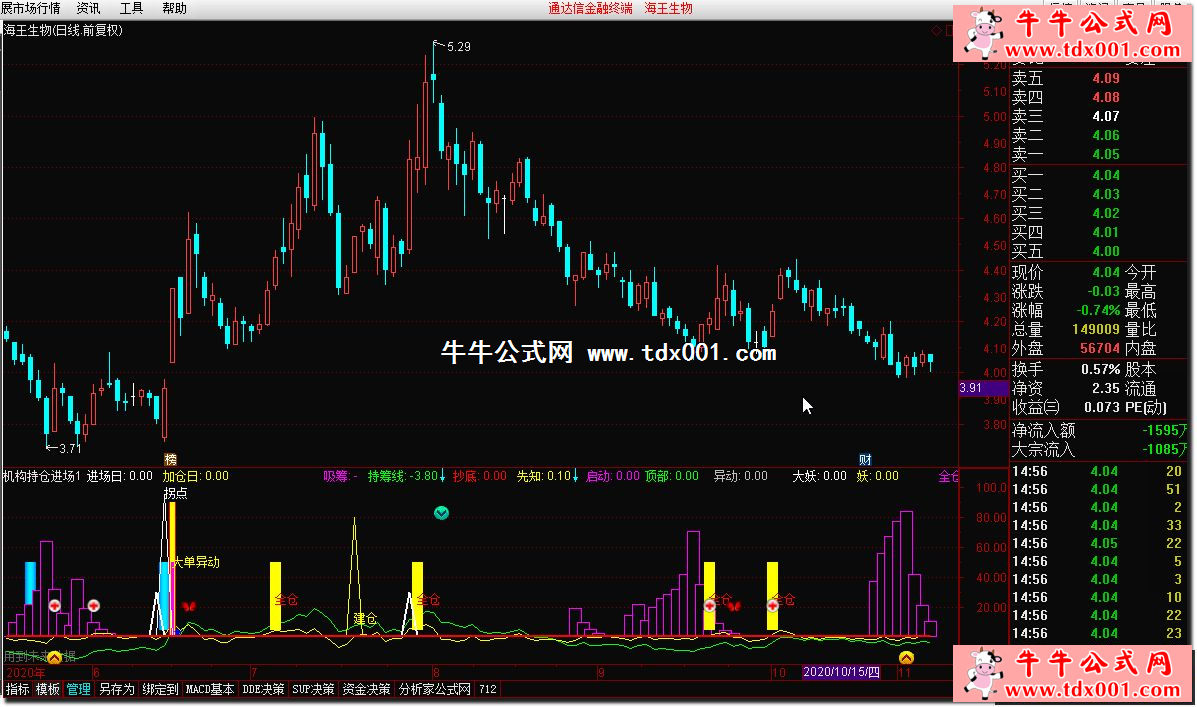Click the 3.71 low price label
The height and width of the screenshot is (707, 1197).
tap(69, 448)
